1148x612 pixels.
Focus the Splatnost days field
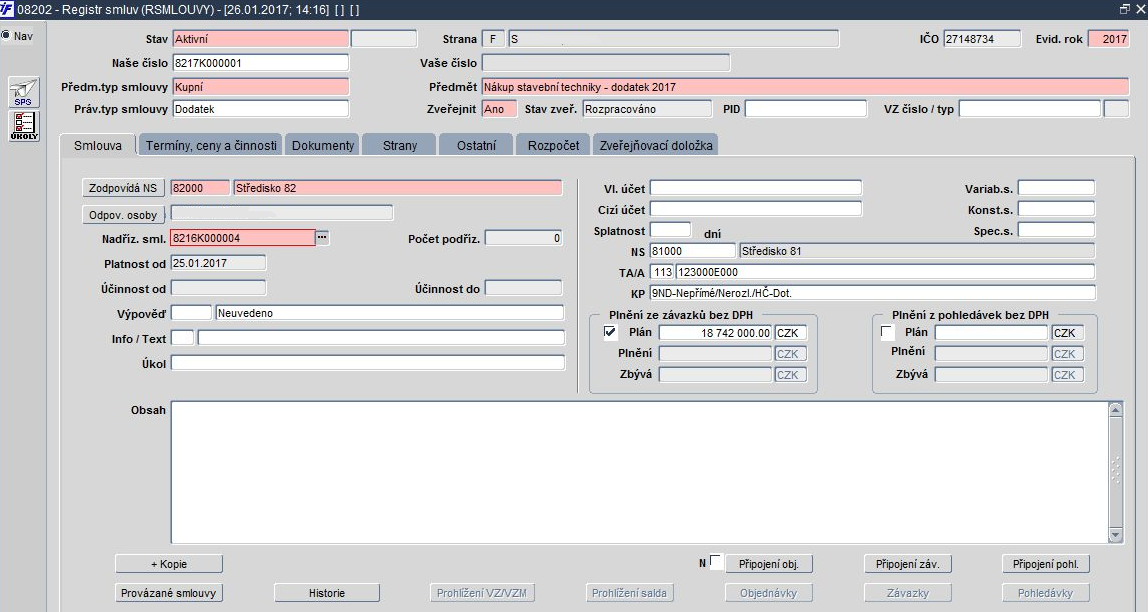pyautogui.click(x=670, y=231)
